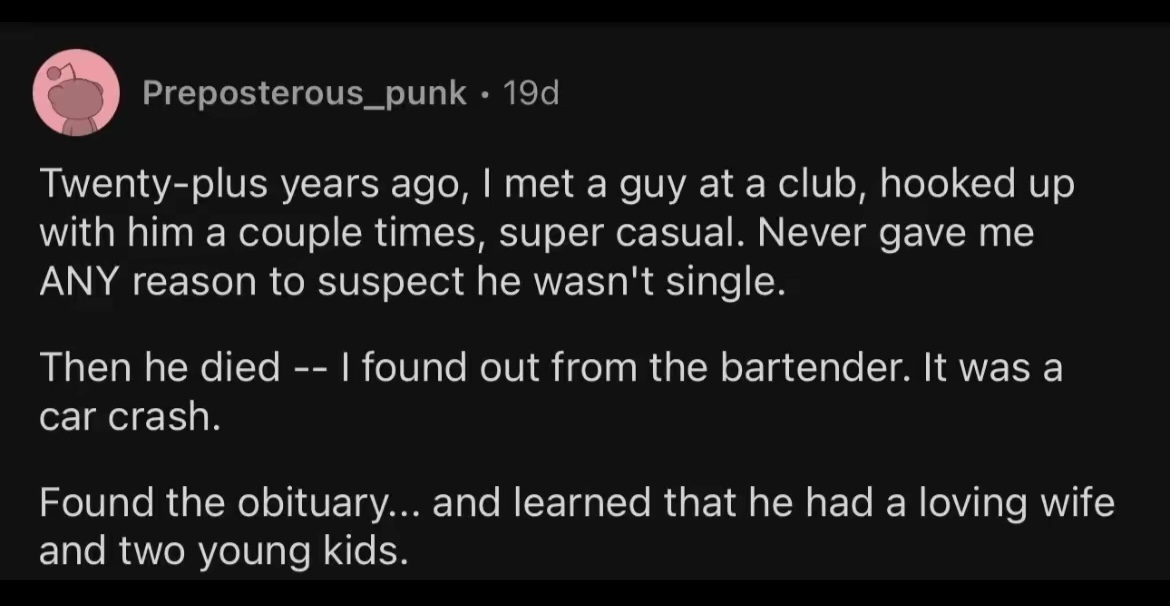This screenshot has height=606, width=1170.
Task: Select the paragraph starting 'Then he died'
Action: pos(551,391)
